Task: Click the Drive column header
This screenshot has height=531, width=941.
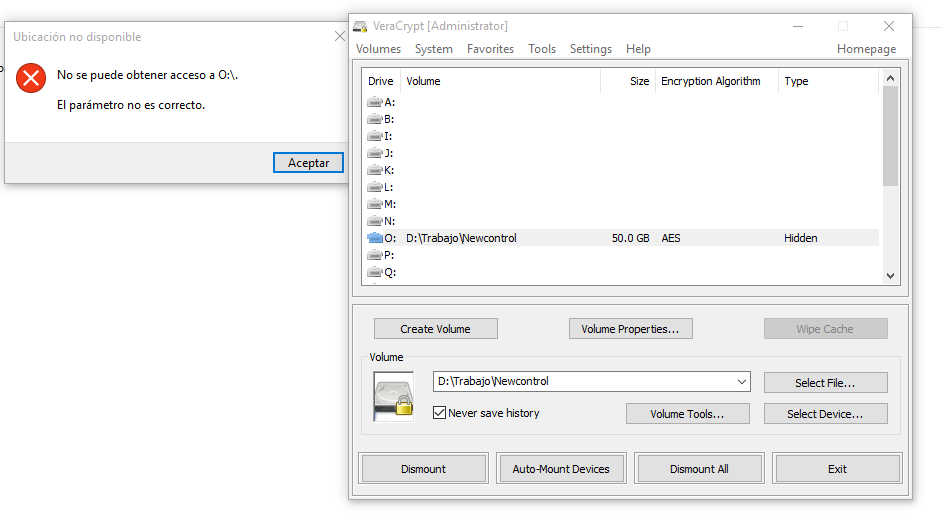Action: click(x=380, y=81)
